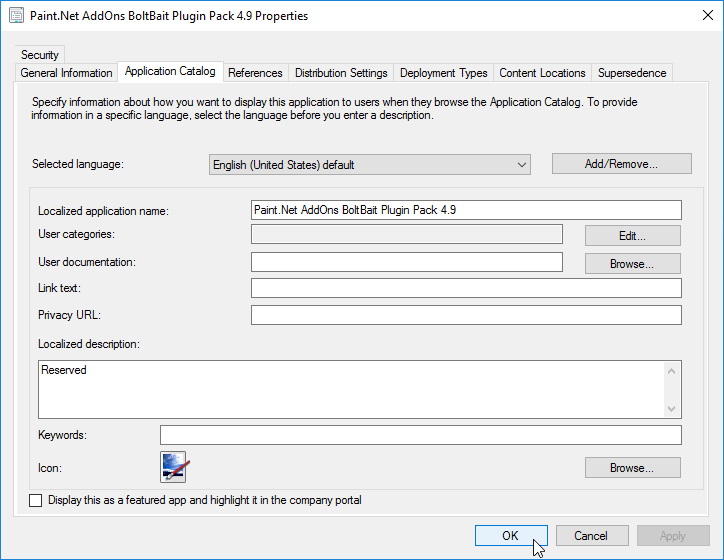Open the General Information tab
Image resolution: width=724 pixels, height=560 pixels.
[x=67, y=73]
